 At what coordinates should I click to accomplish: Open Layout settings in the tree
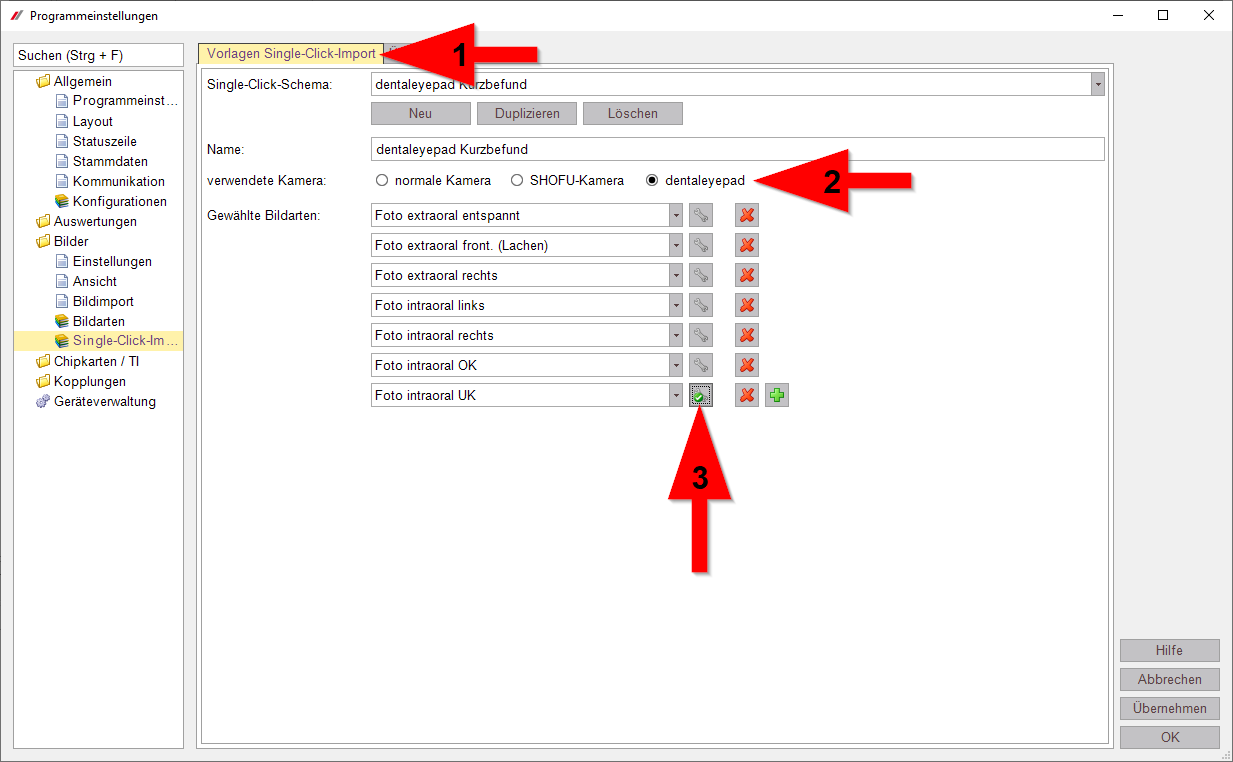(x=93, y=121)
